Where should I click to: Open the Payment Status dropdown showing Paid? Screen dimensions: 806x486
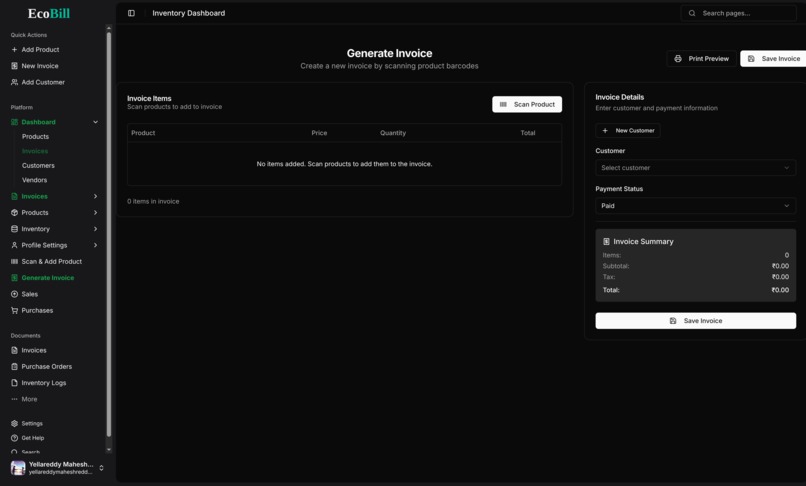[695, 206]
